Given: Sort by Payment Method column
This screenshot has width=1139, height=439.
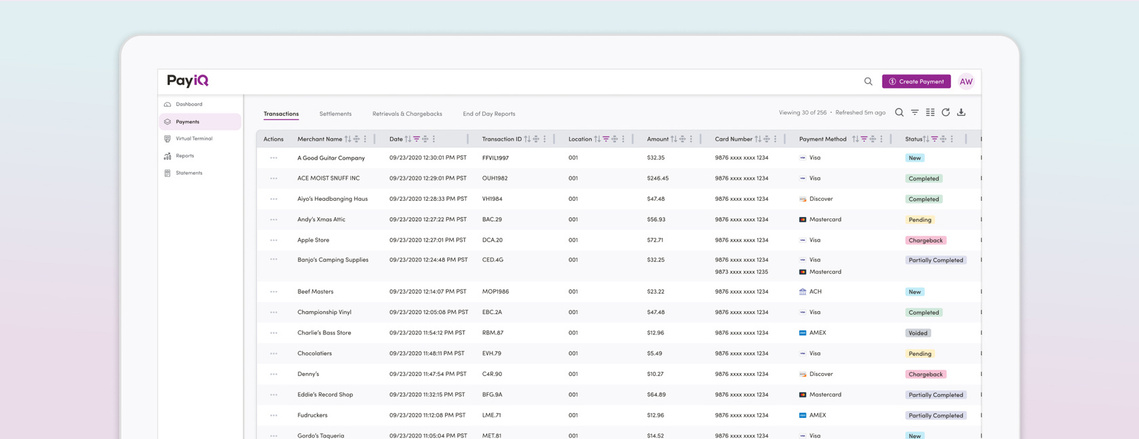Looking at the screenshot, I should pyautogui.click(x=856, y=139).
